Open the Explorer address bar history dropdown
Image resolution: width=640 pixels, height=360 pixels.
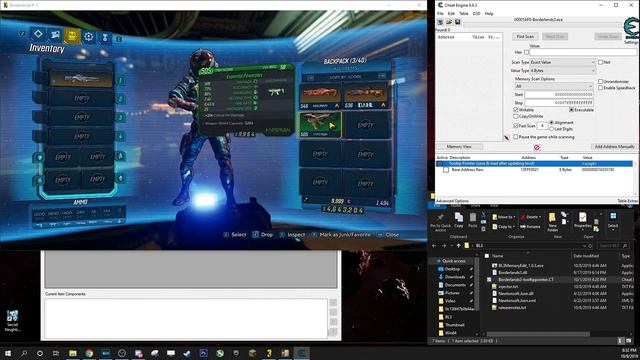[x=584, y=246]
